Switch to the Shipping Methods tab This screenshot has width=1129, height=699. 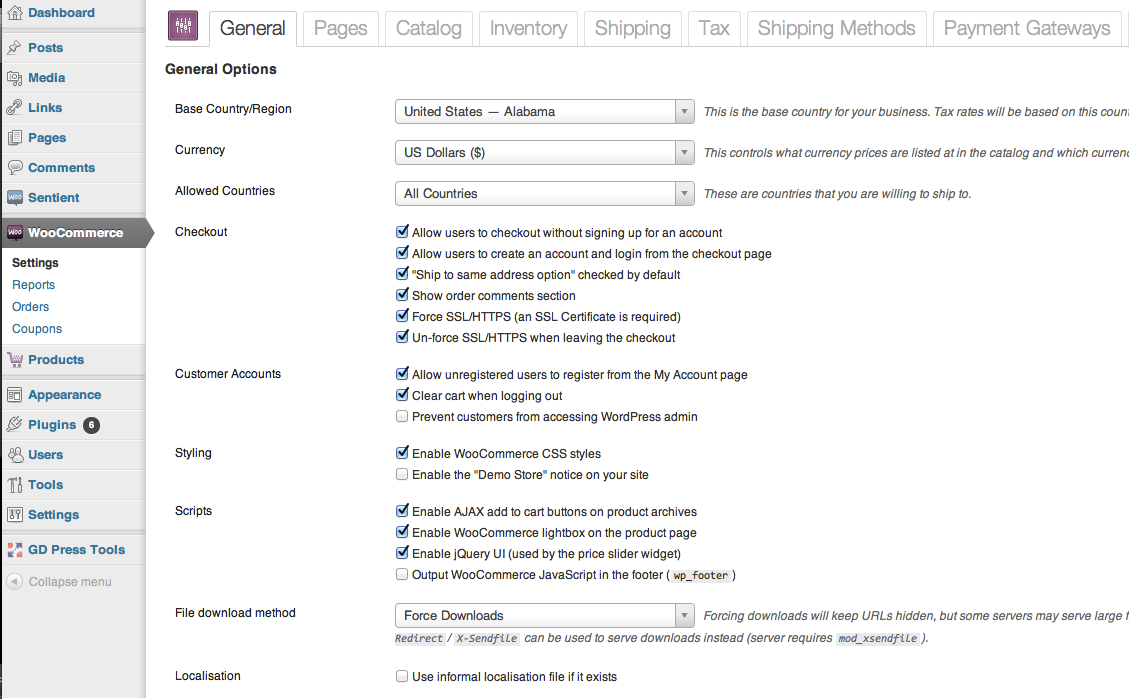pyautogui.click(x=837, y=29)
